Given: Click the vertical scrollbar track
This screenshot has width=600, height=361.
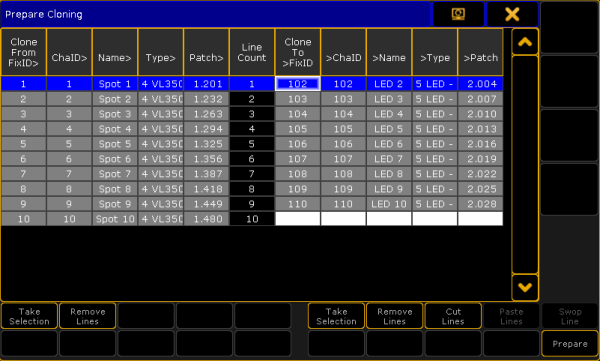Looking at the screenshot, I should (525, 165).
